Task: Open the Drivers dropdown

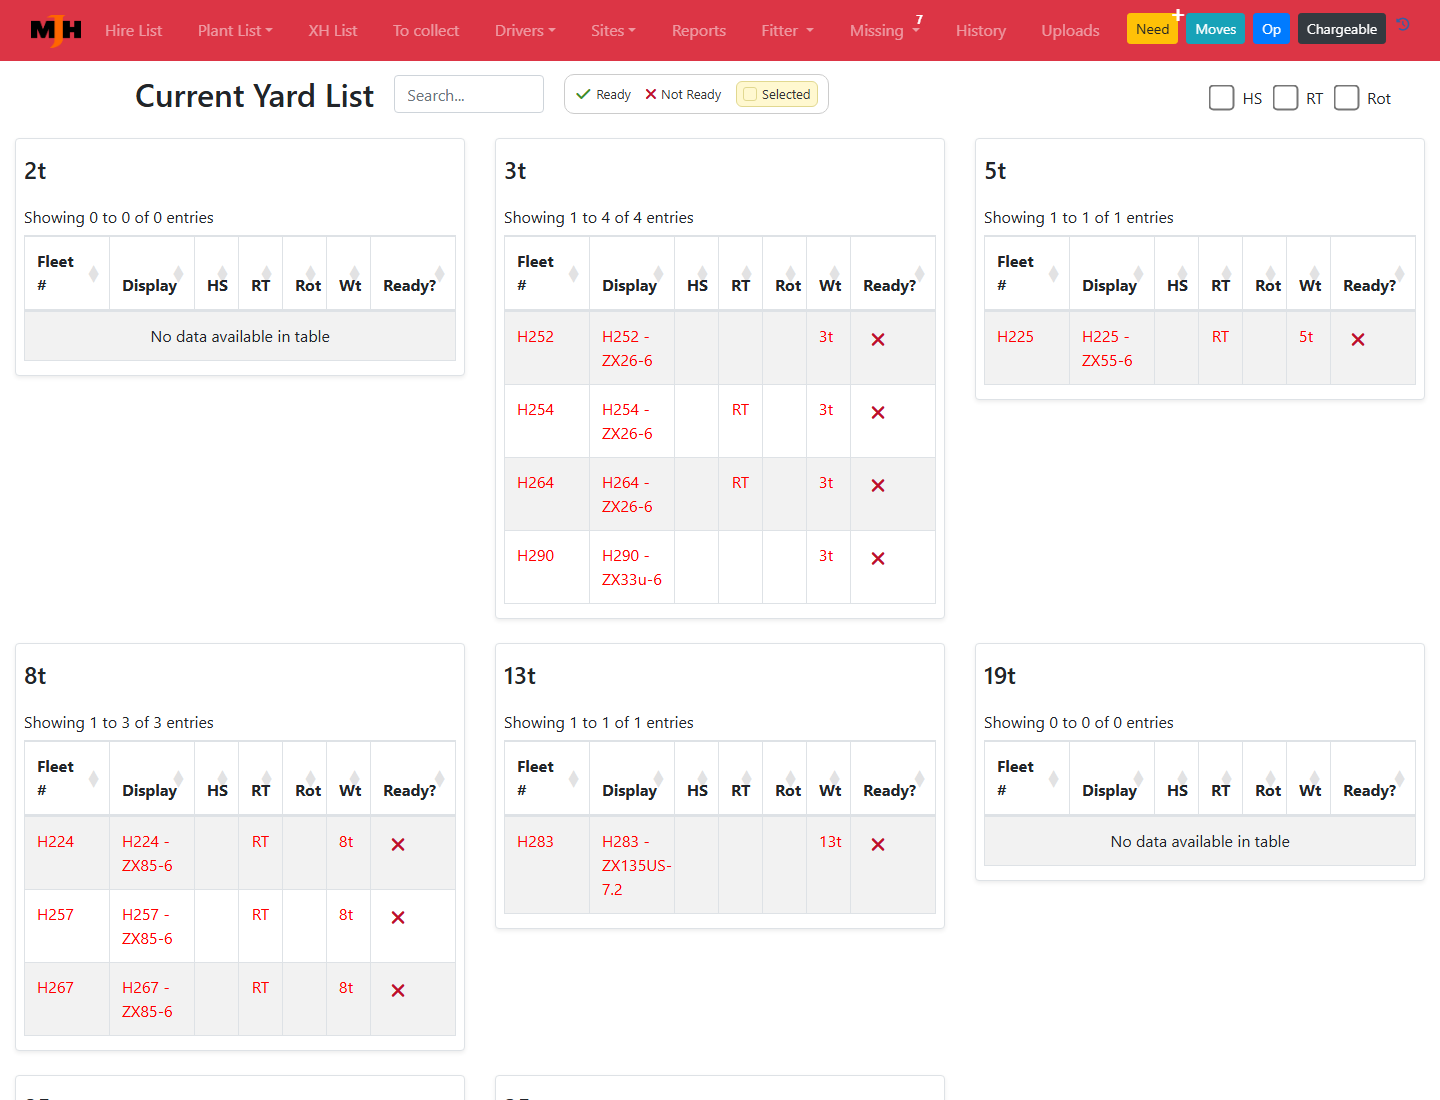Action: (525, 31)
